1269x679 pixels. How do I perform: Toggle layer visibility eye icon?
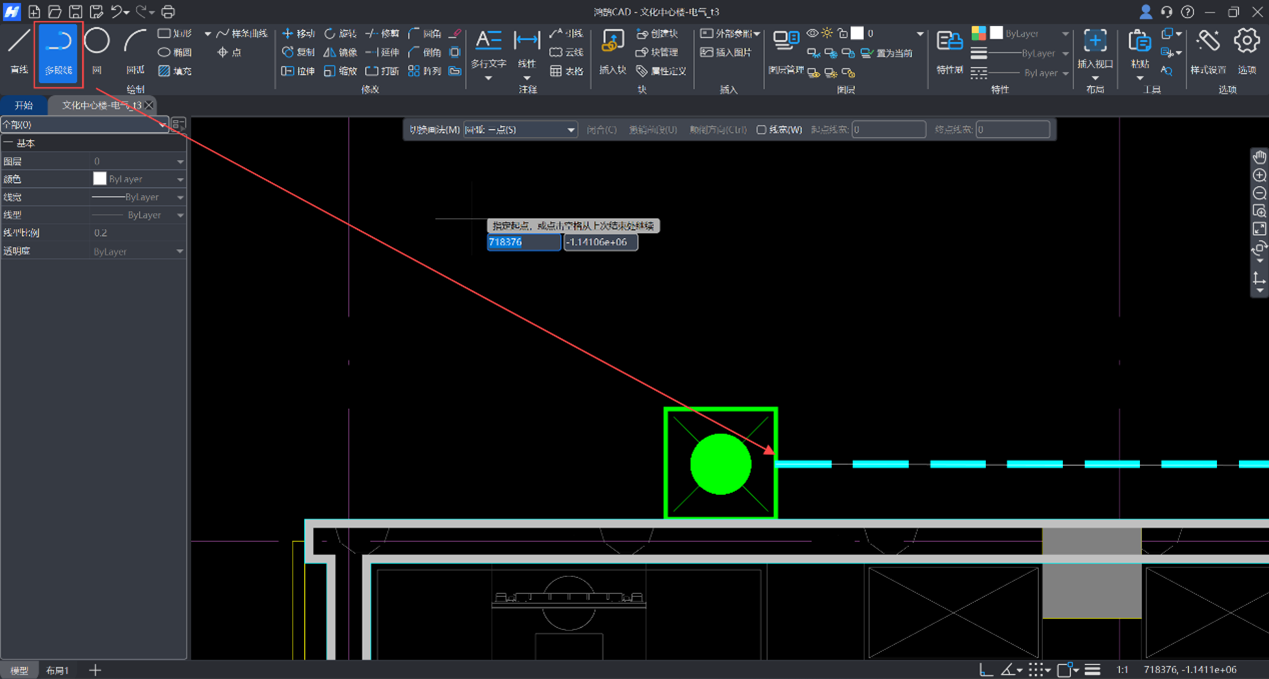point(812,33)
